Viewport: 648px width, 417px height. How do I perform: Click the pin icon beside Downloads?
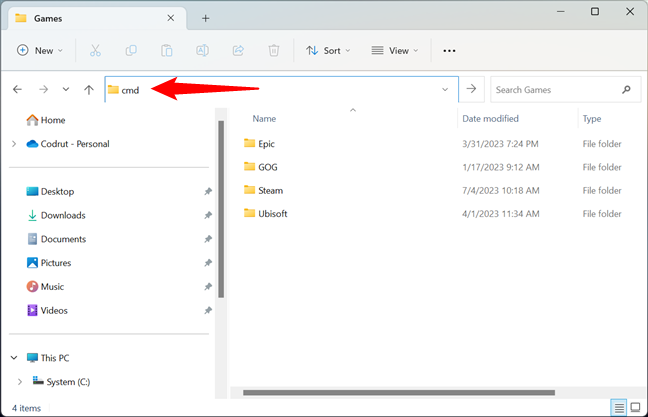point(208,215)
